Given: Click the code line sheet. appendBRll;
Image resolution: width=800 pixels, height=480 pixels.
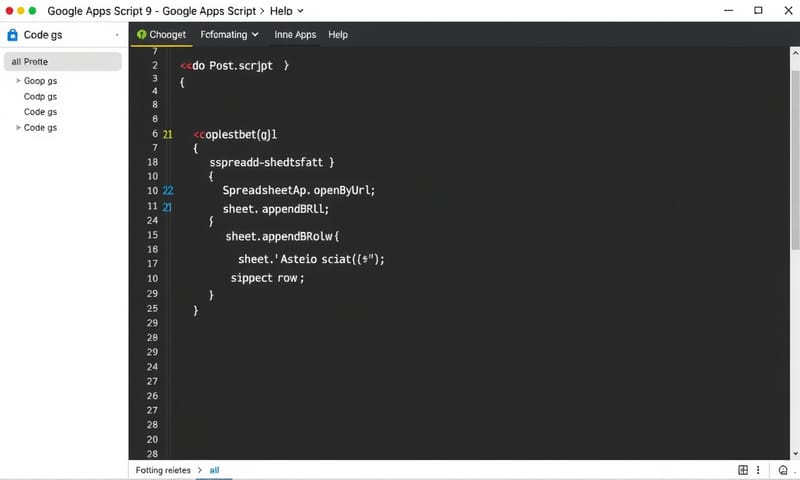Looking at the screenshot, I should tap(276, 209).
